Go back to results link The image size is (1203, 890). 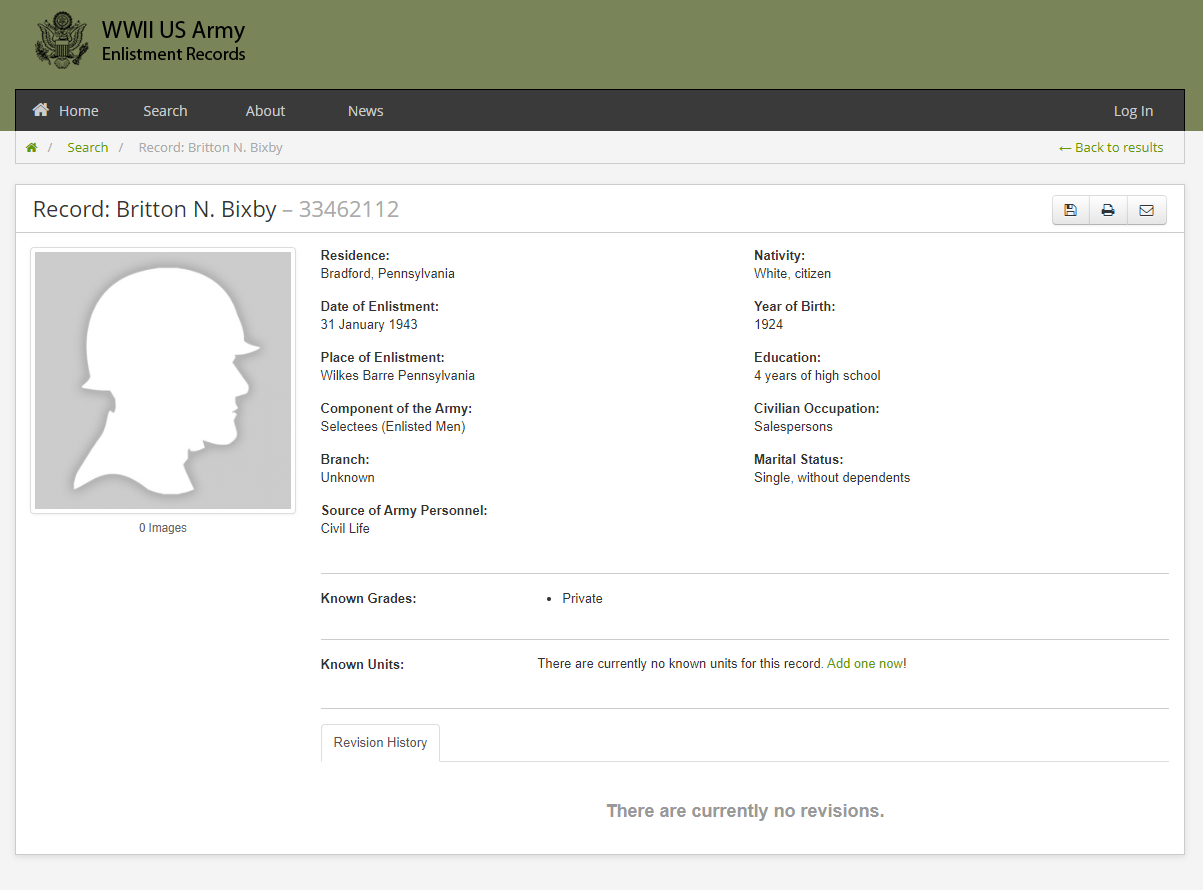1111,148
